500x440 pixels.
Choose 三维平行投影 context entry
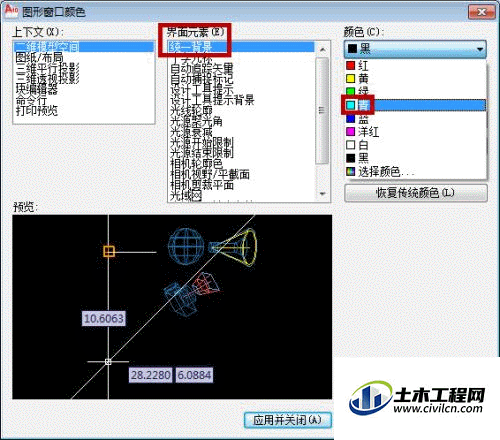47,68
